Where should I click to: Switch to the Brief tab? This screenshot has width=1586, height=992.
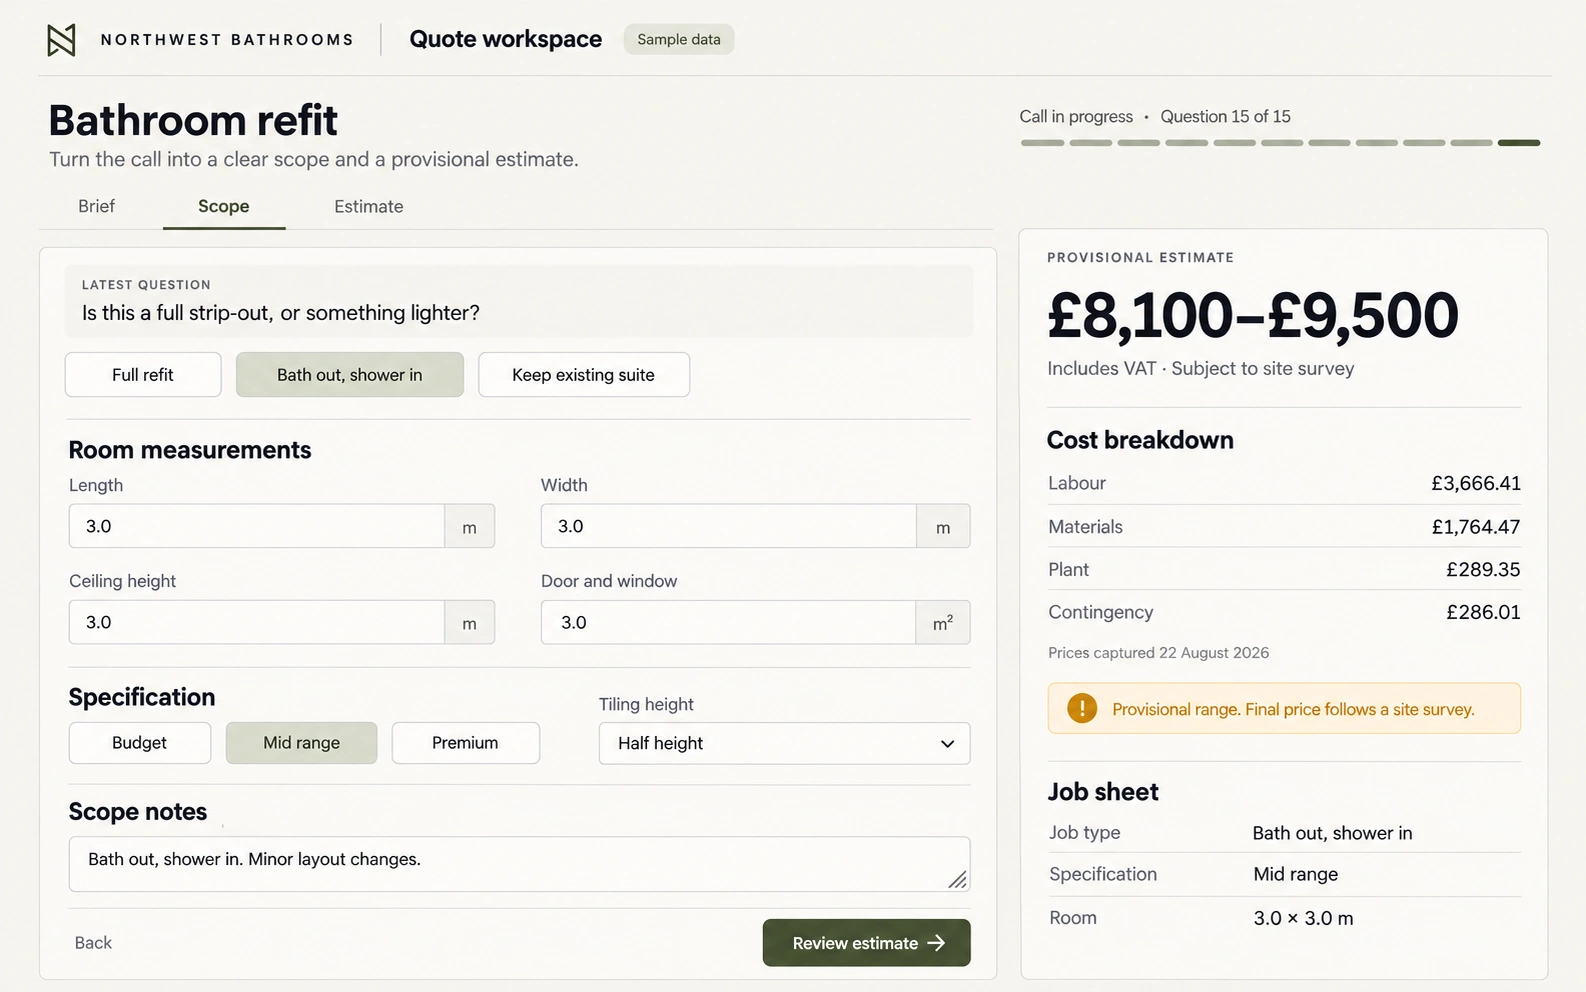[x=97, y=206]
